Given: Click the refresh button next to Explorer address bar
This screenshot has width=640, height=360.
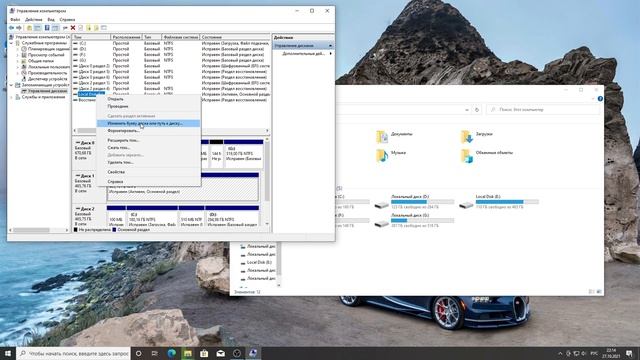Looking at the screenshot, I should coord(477,110).
